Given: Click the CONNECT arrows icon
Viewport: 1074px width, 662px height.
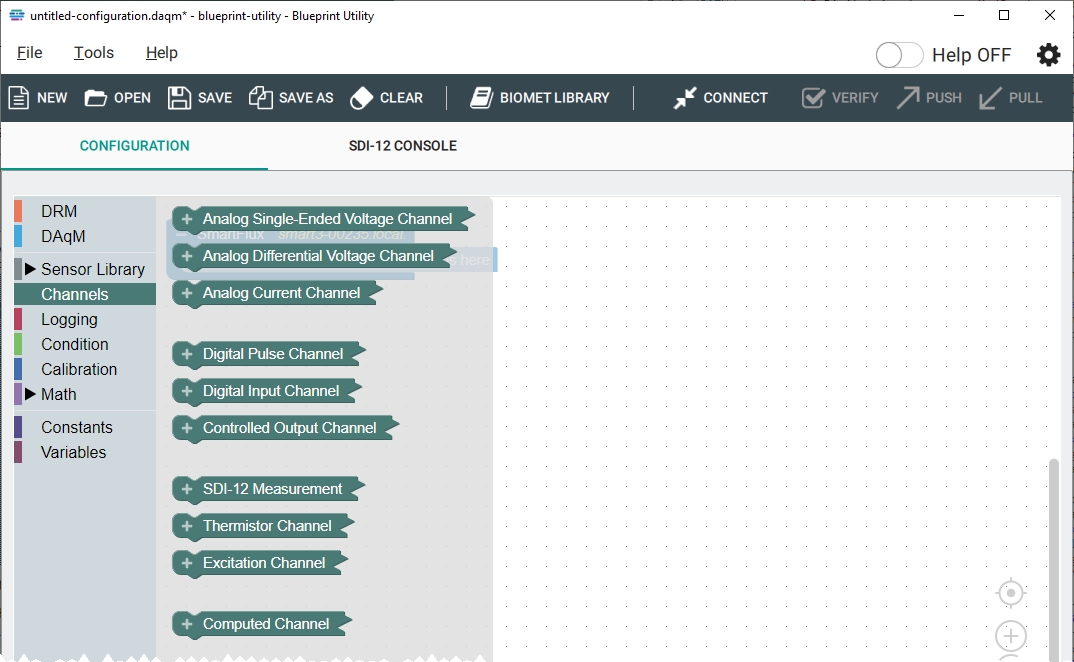Looking at the screenshot, I should [685, 98].
